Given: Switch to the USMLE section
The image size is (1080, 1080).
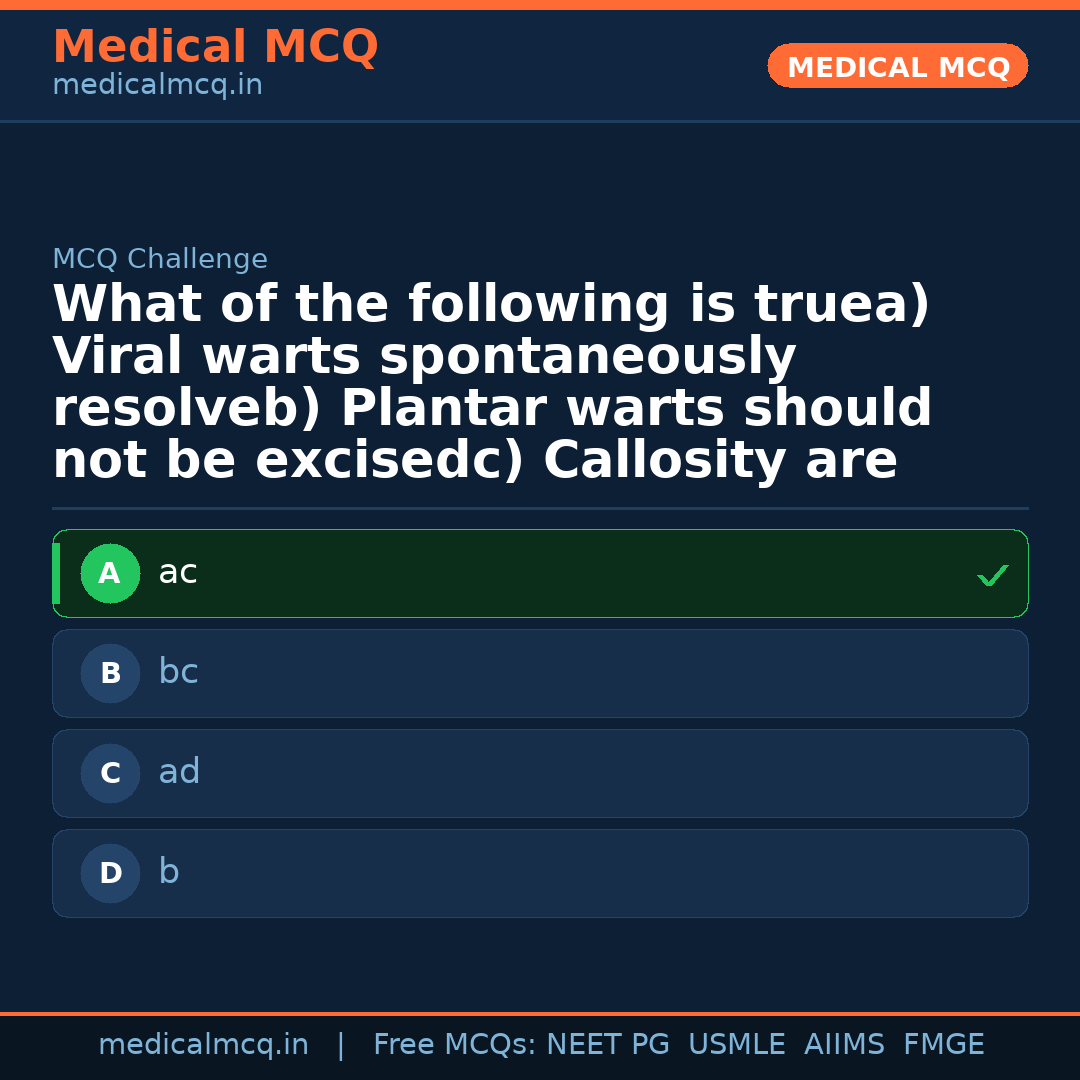Looking at the screenshot, I should pos(737,1044).
